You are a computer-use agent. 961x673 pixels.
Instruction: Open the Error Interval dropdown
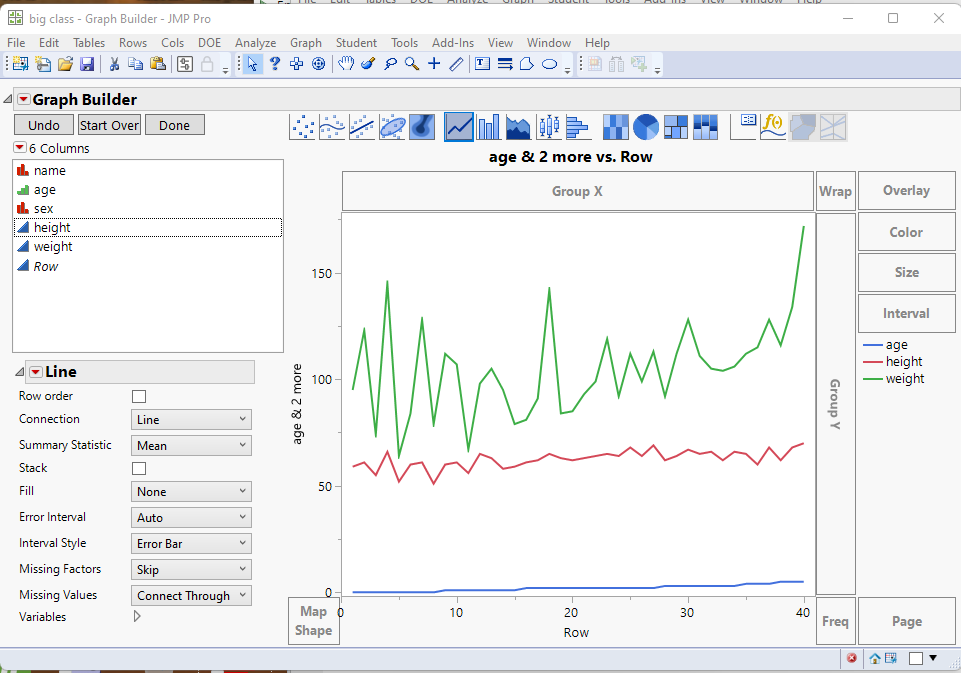tap(191, 518)
